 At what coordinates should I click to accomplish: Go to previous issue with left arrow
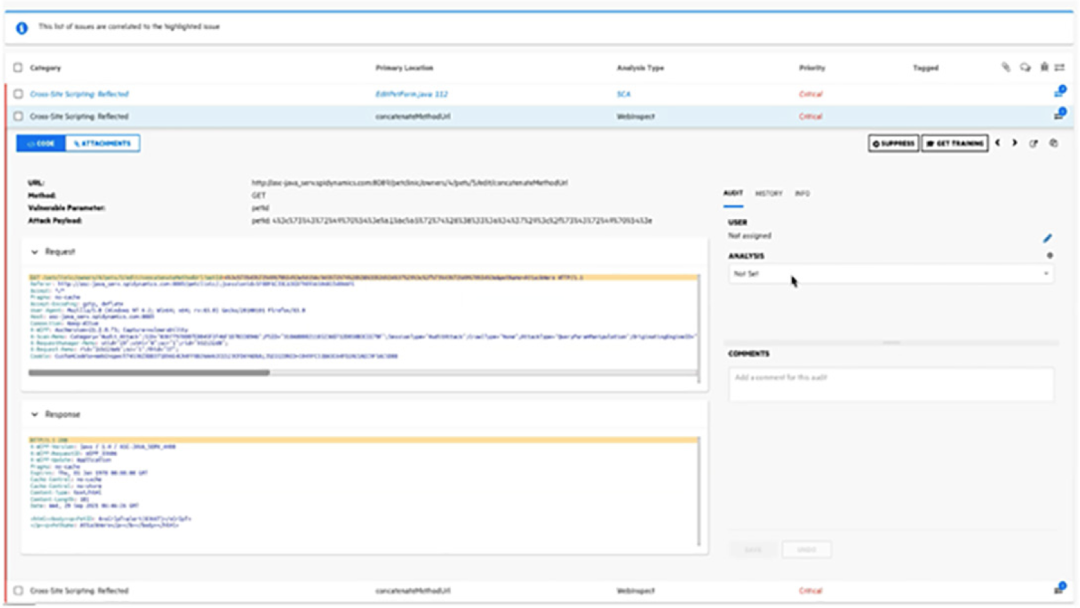point(997,143)
